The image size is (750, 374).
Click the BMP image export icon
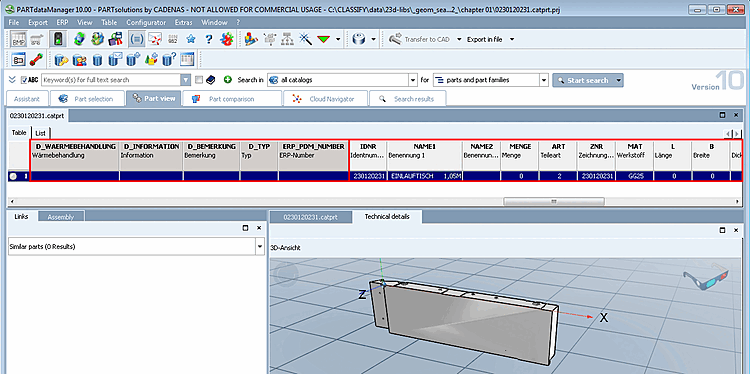(x=18, y=39)
